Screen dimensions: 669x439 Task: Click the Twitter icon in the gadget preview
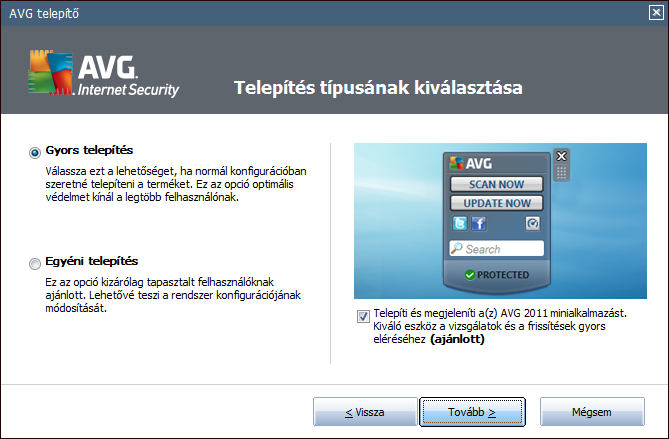coord(460,223)
